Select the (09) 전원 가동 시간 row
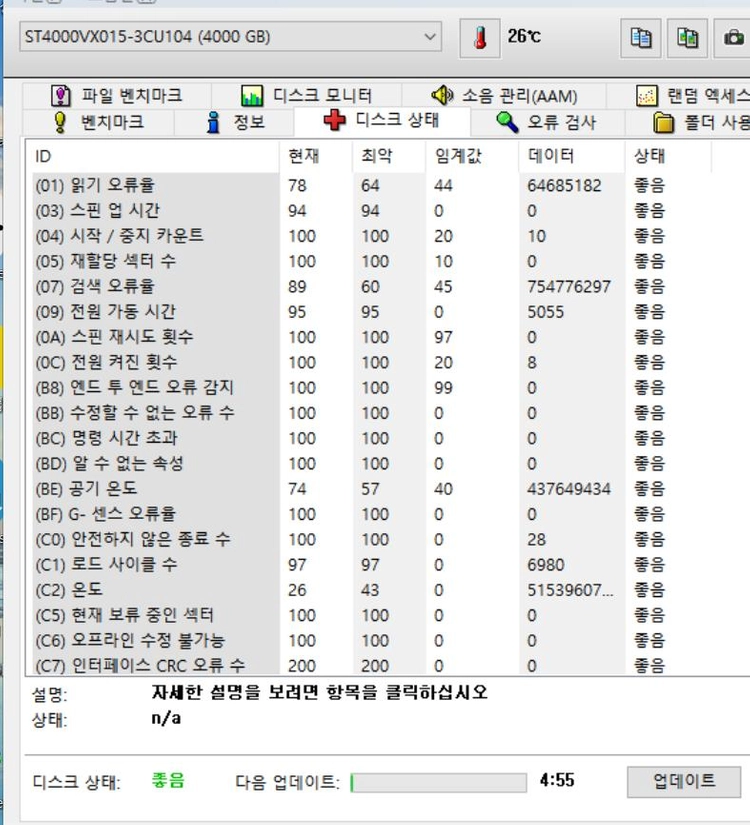750x825 pixels. coord(372,311)
